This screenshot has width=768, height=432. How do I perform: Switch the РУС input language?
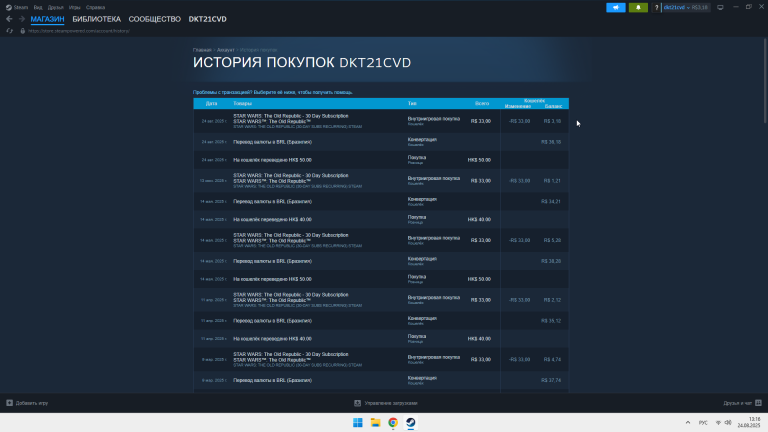(x=703, y=423)
